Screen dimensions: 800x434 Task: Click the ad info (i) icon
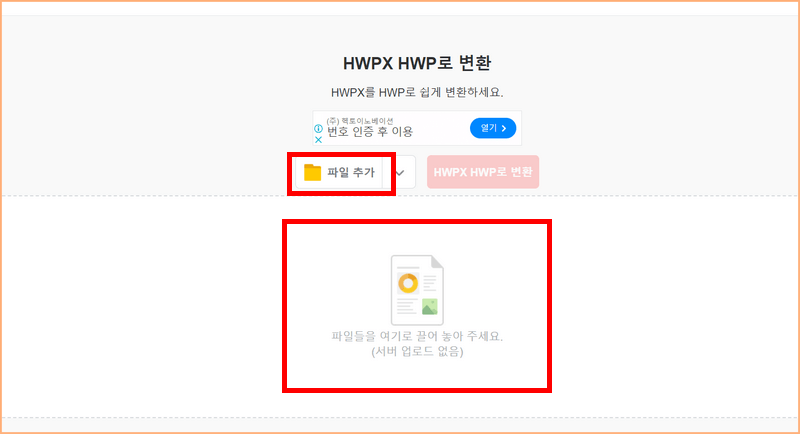(x=318, y=129)
